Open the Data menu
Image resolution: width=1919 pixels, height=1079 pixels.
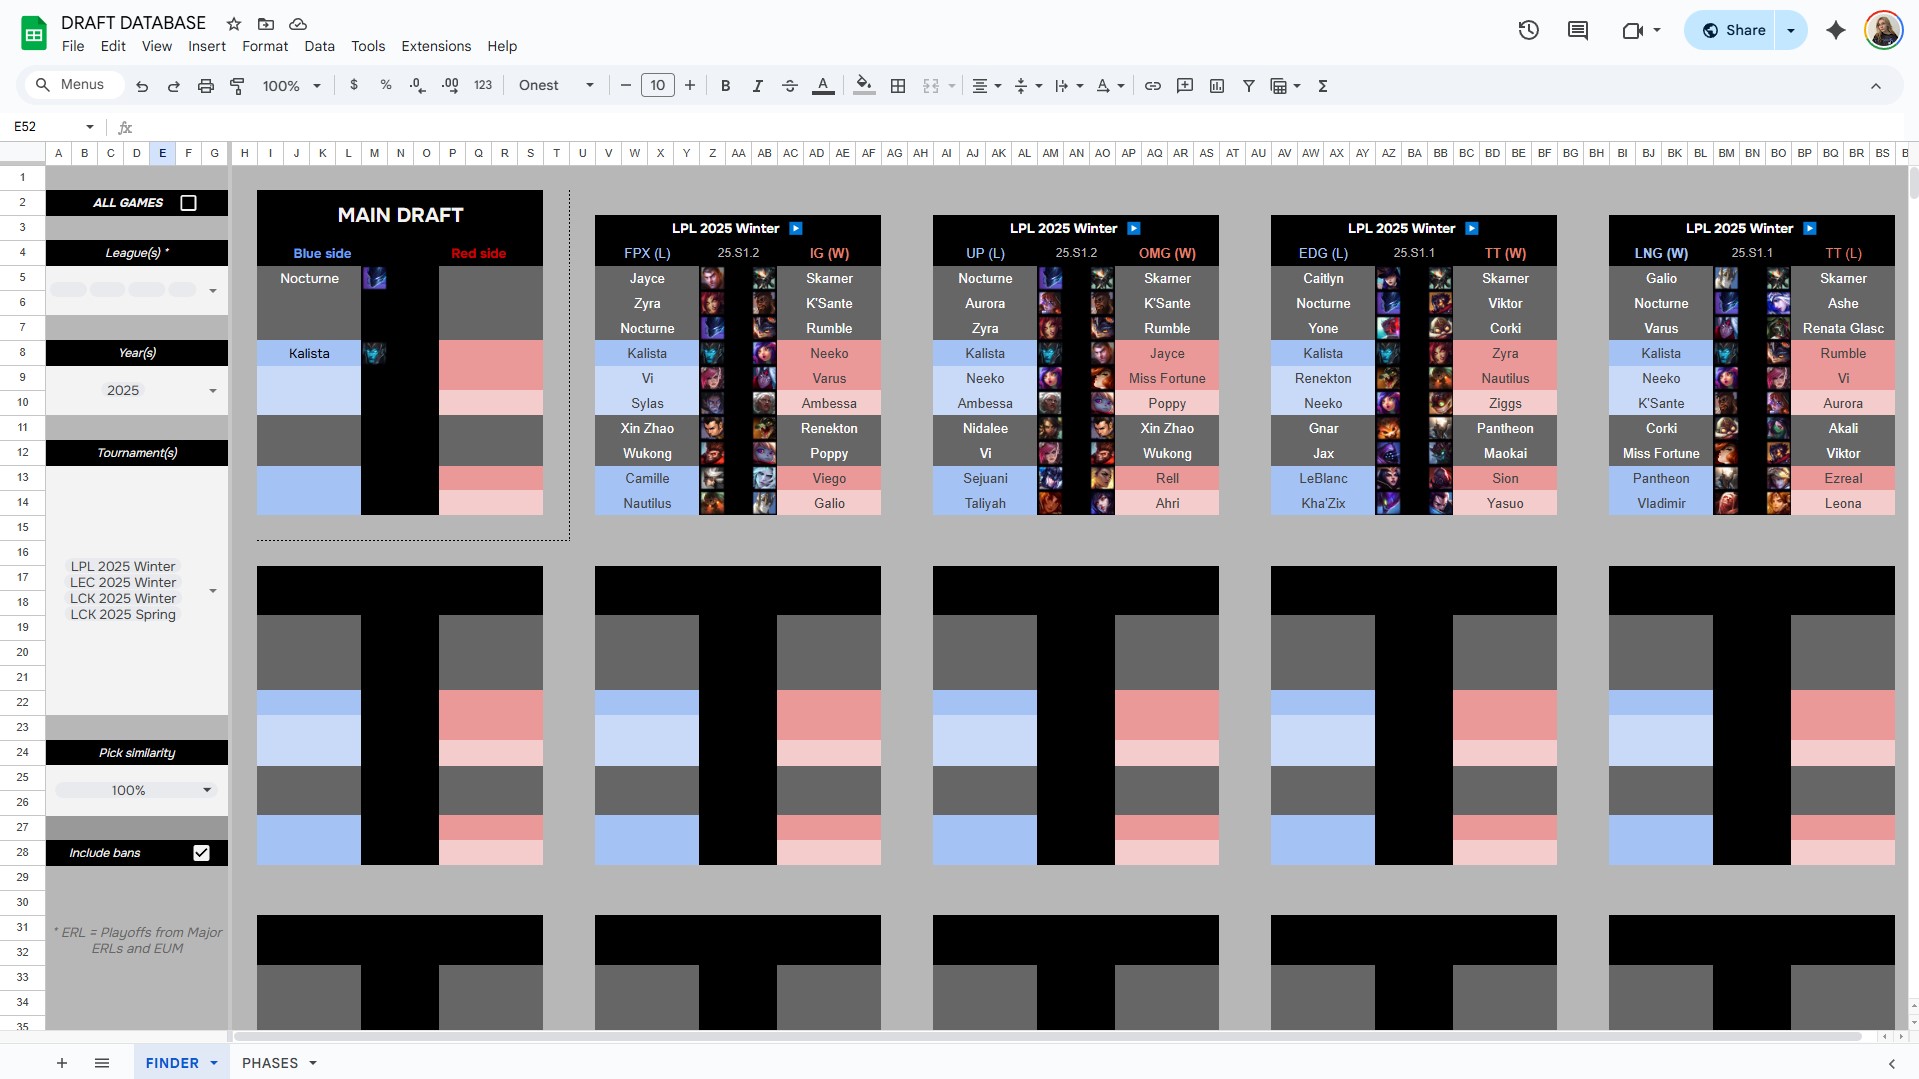pos(320,46)
